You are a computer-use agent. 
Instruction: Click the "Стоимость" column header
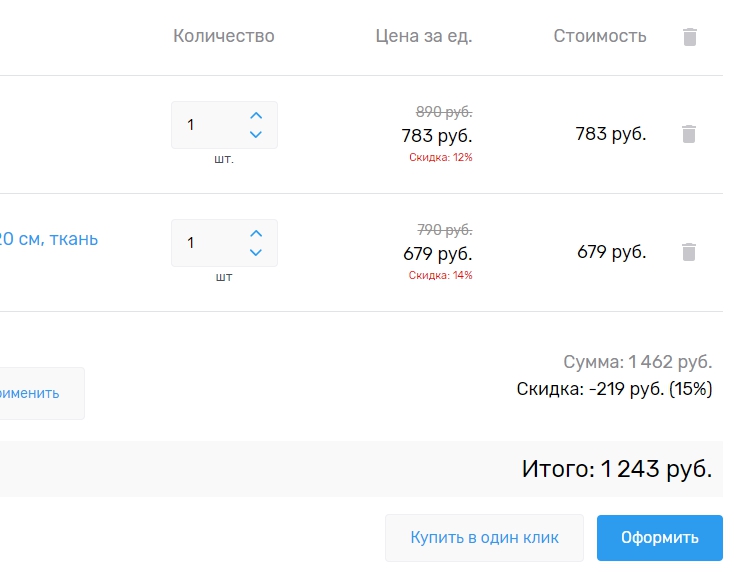click(600, 37)
